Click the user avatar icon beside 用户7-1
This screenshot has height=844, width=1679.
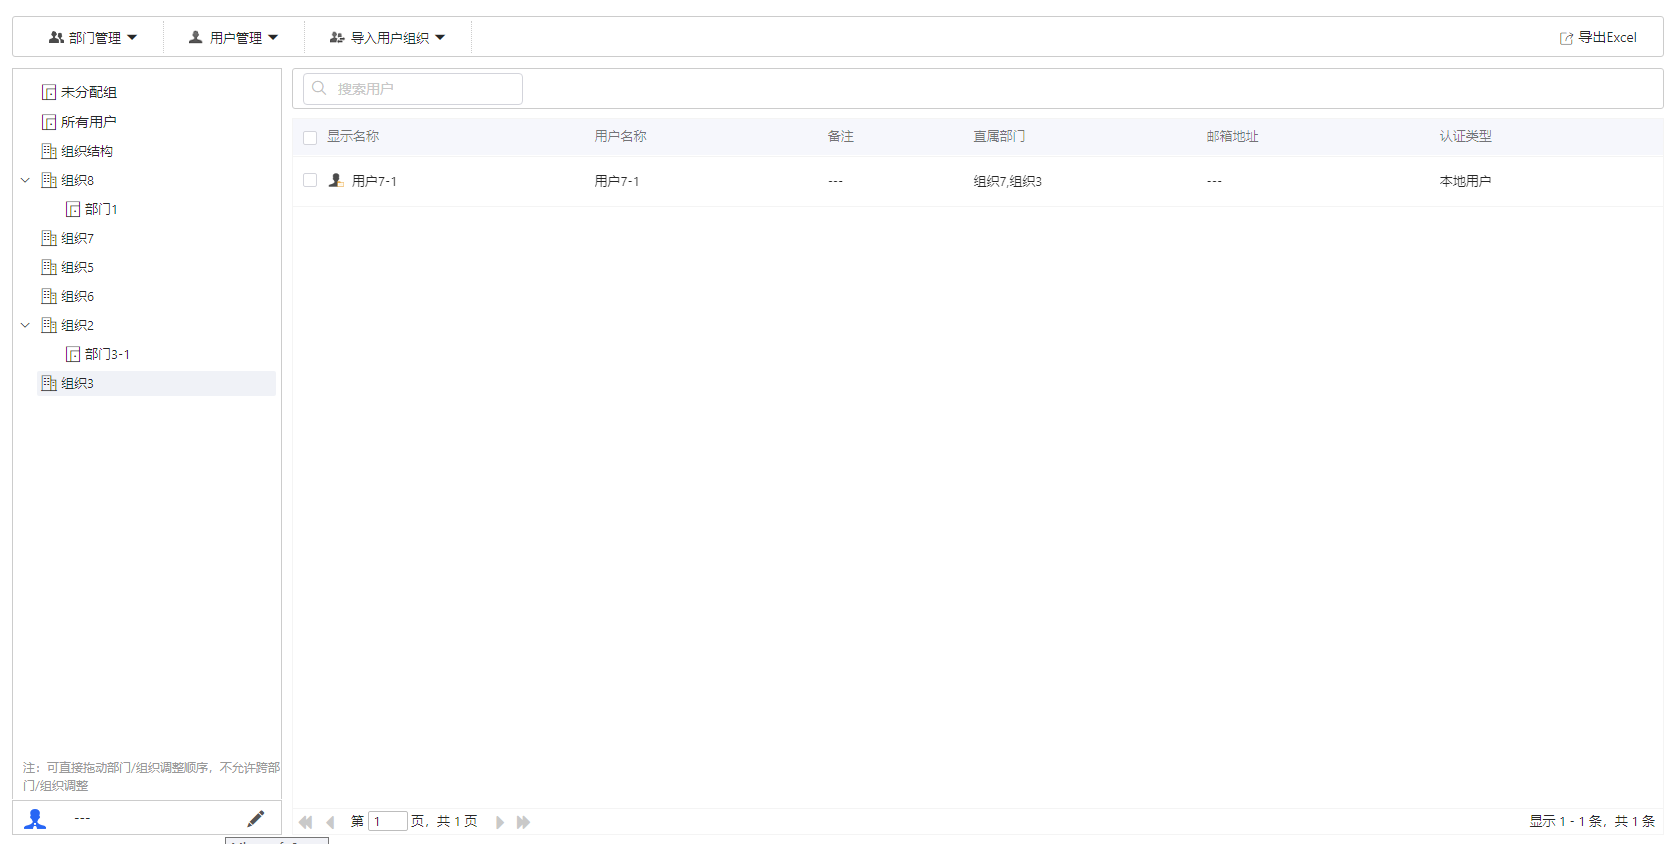pos(336,181)
